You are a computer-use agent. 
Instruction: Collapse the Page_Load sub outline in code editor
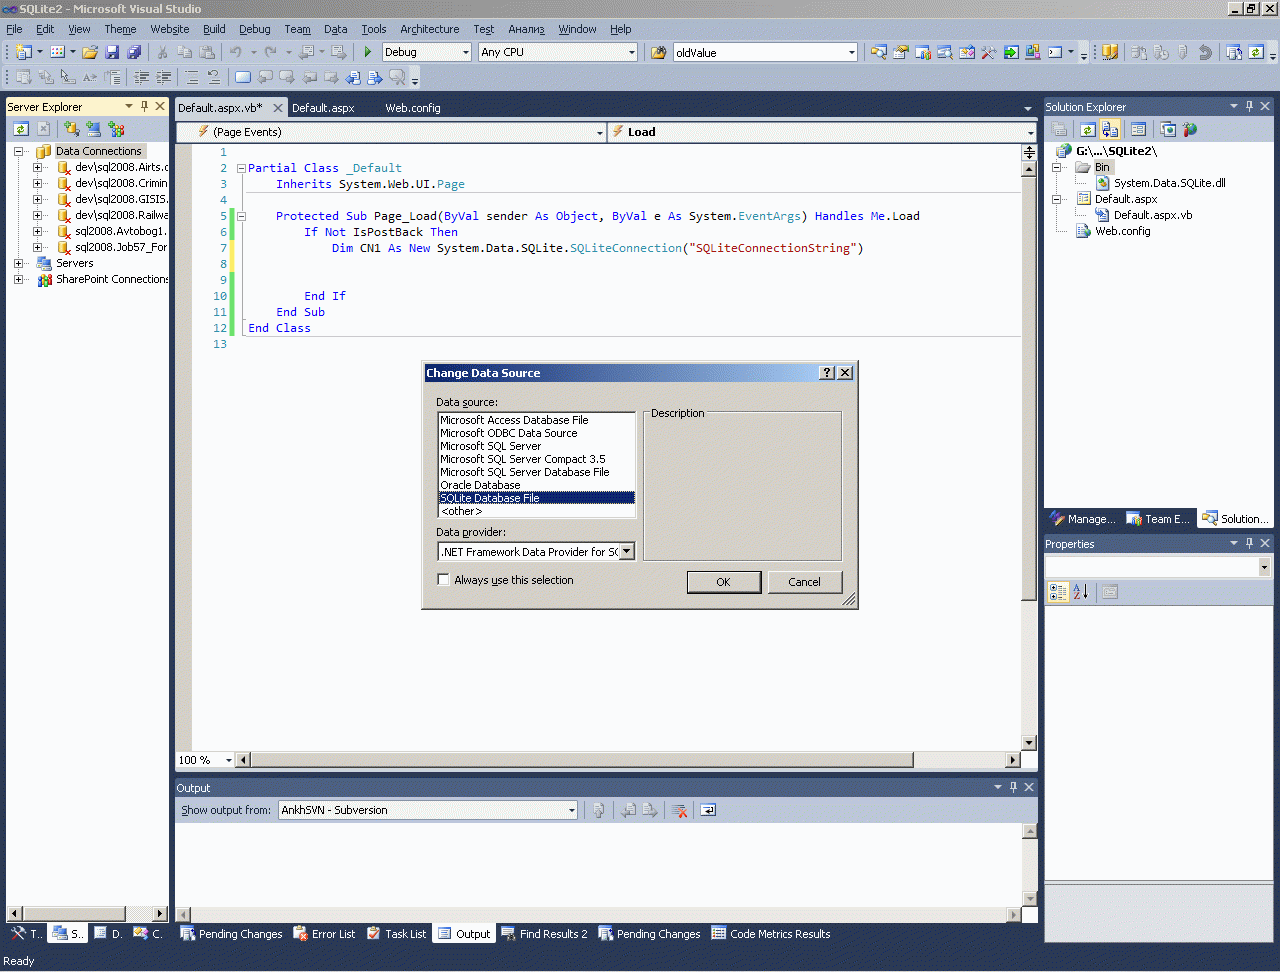[x=241, y=216]
